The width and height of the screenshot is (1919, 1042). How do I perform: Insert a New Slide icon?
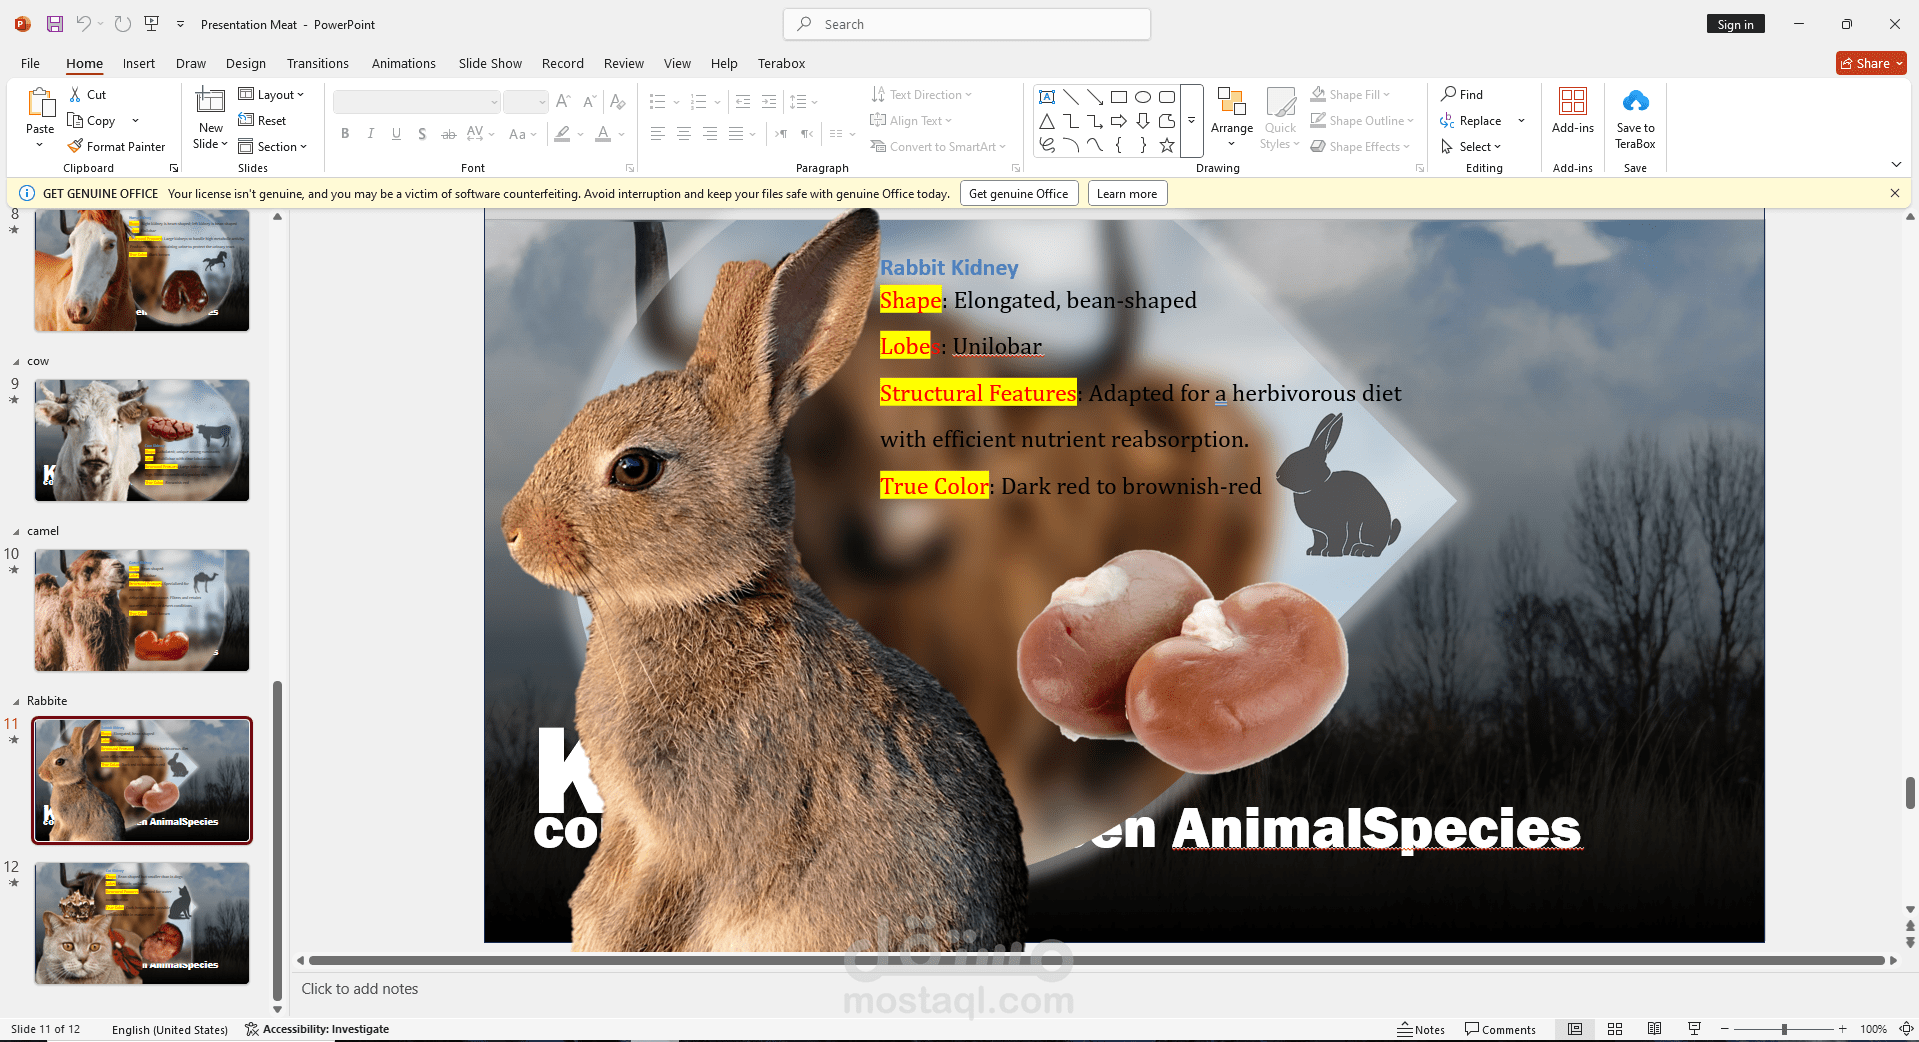click(x=211, y=101)
